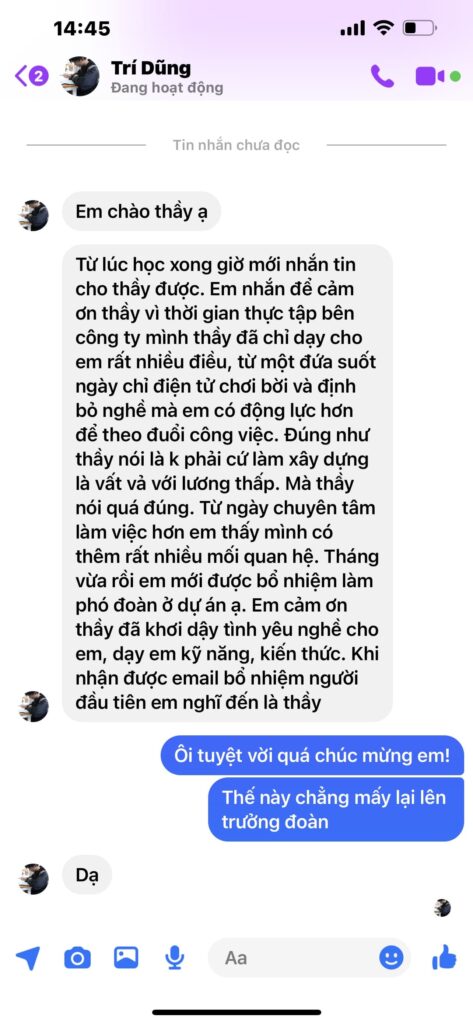Viewport: 473px width, 1024px height.
Task: Tap the sender avatar beside 'Dạ'
Action: (x=33, y=878)
